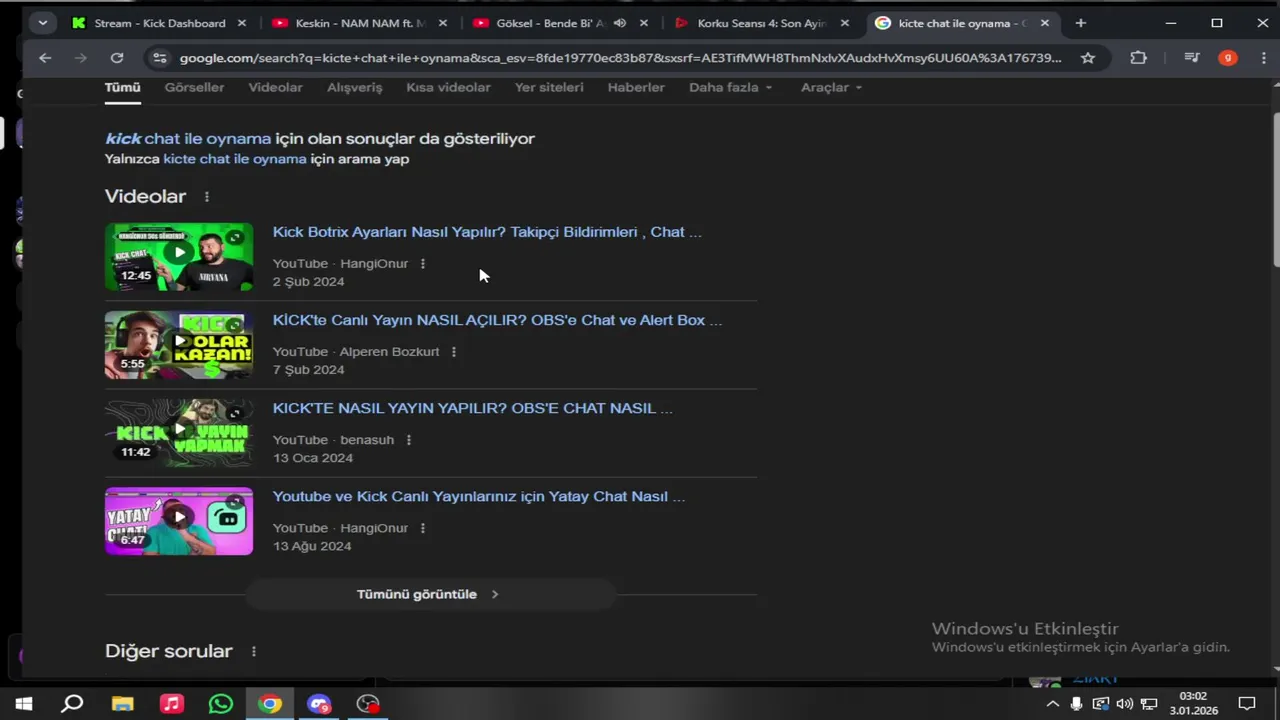Select the Haberler search filter
This screenshot has height=720, width=1280.
pos(636,87)
